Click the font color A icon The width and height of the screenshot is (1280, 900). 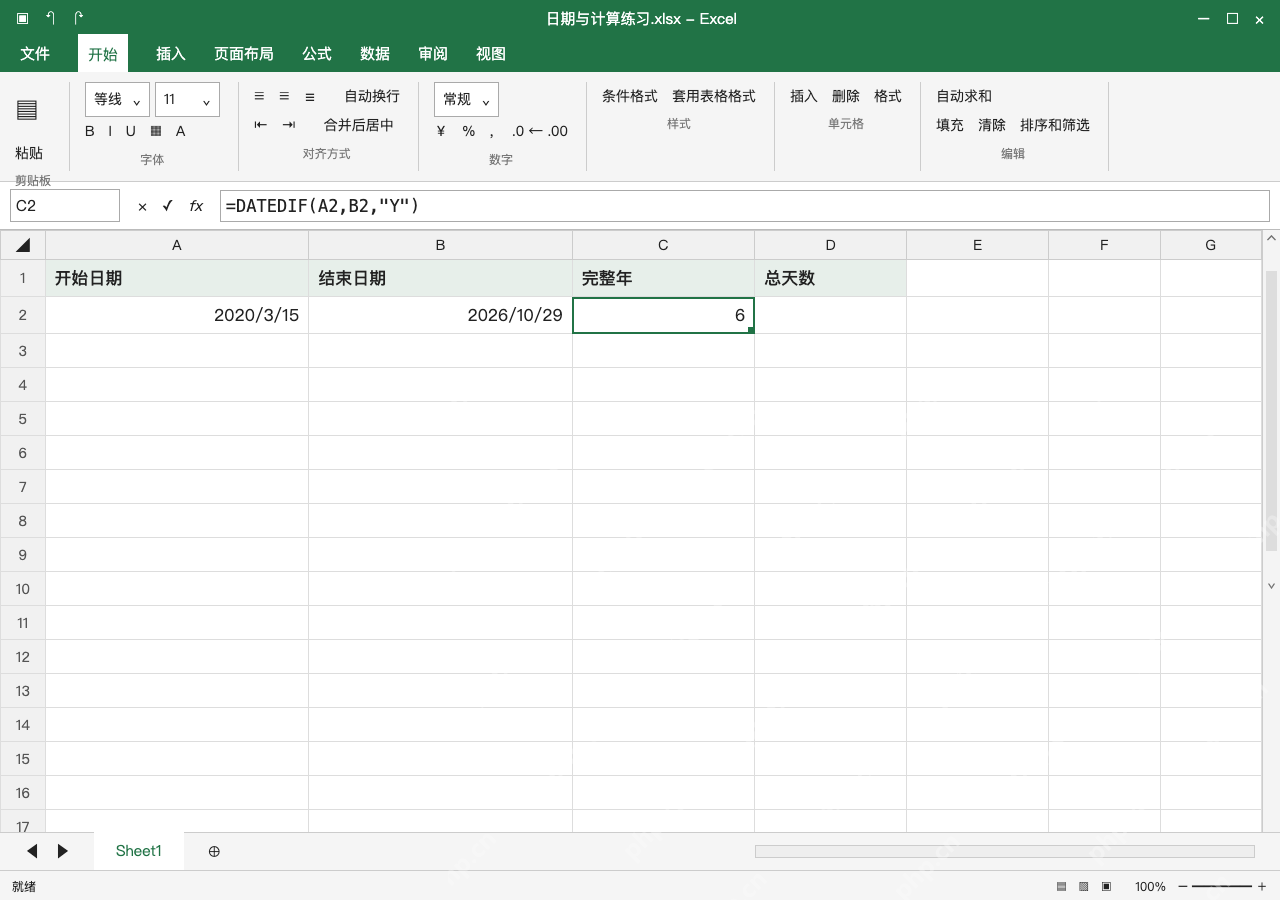tap(181, 131)
